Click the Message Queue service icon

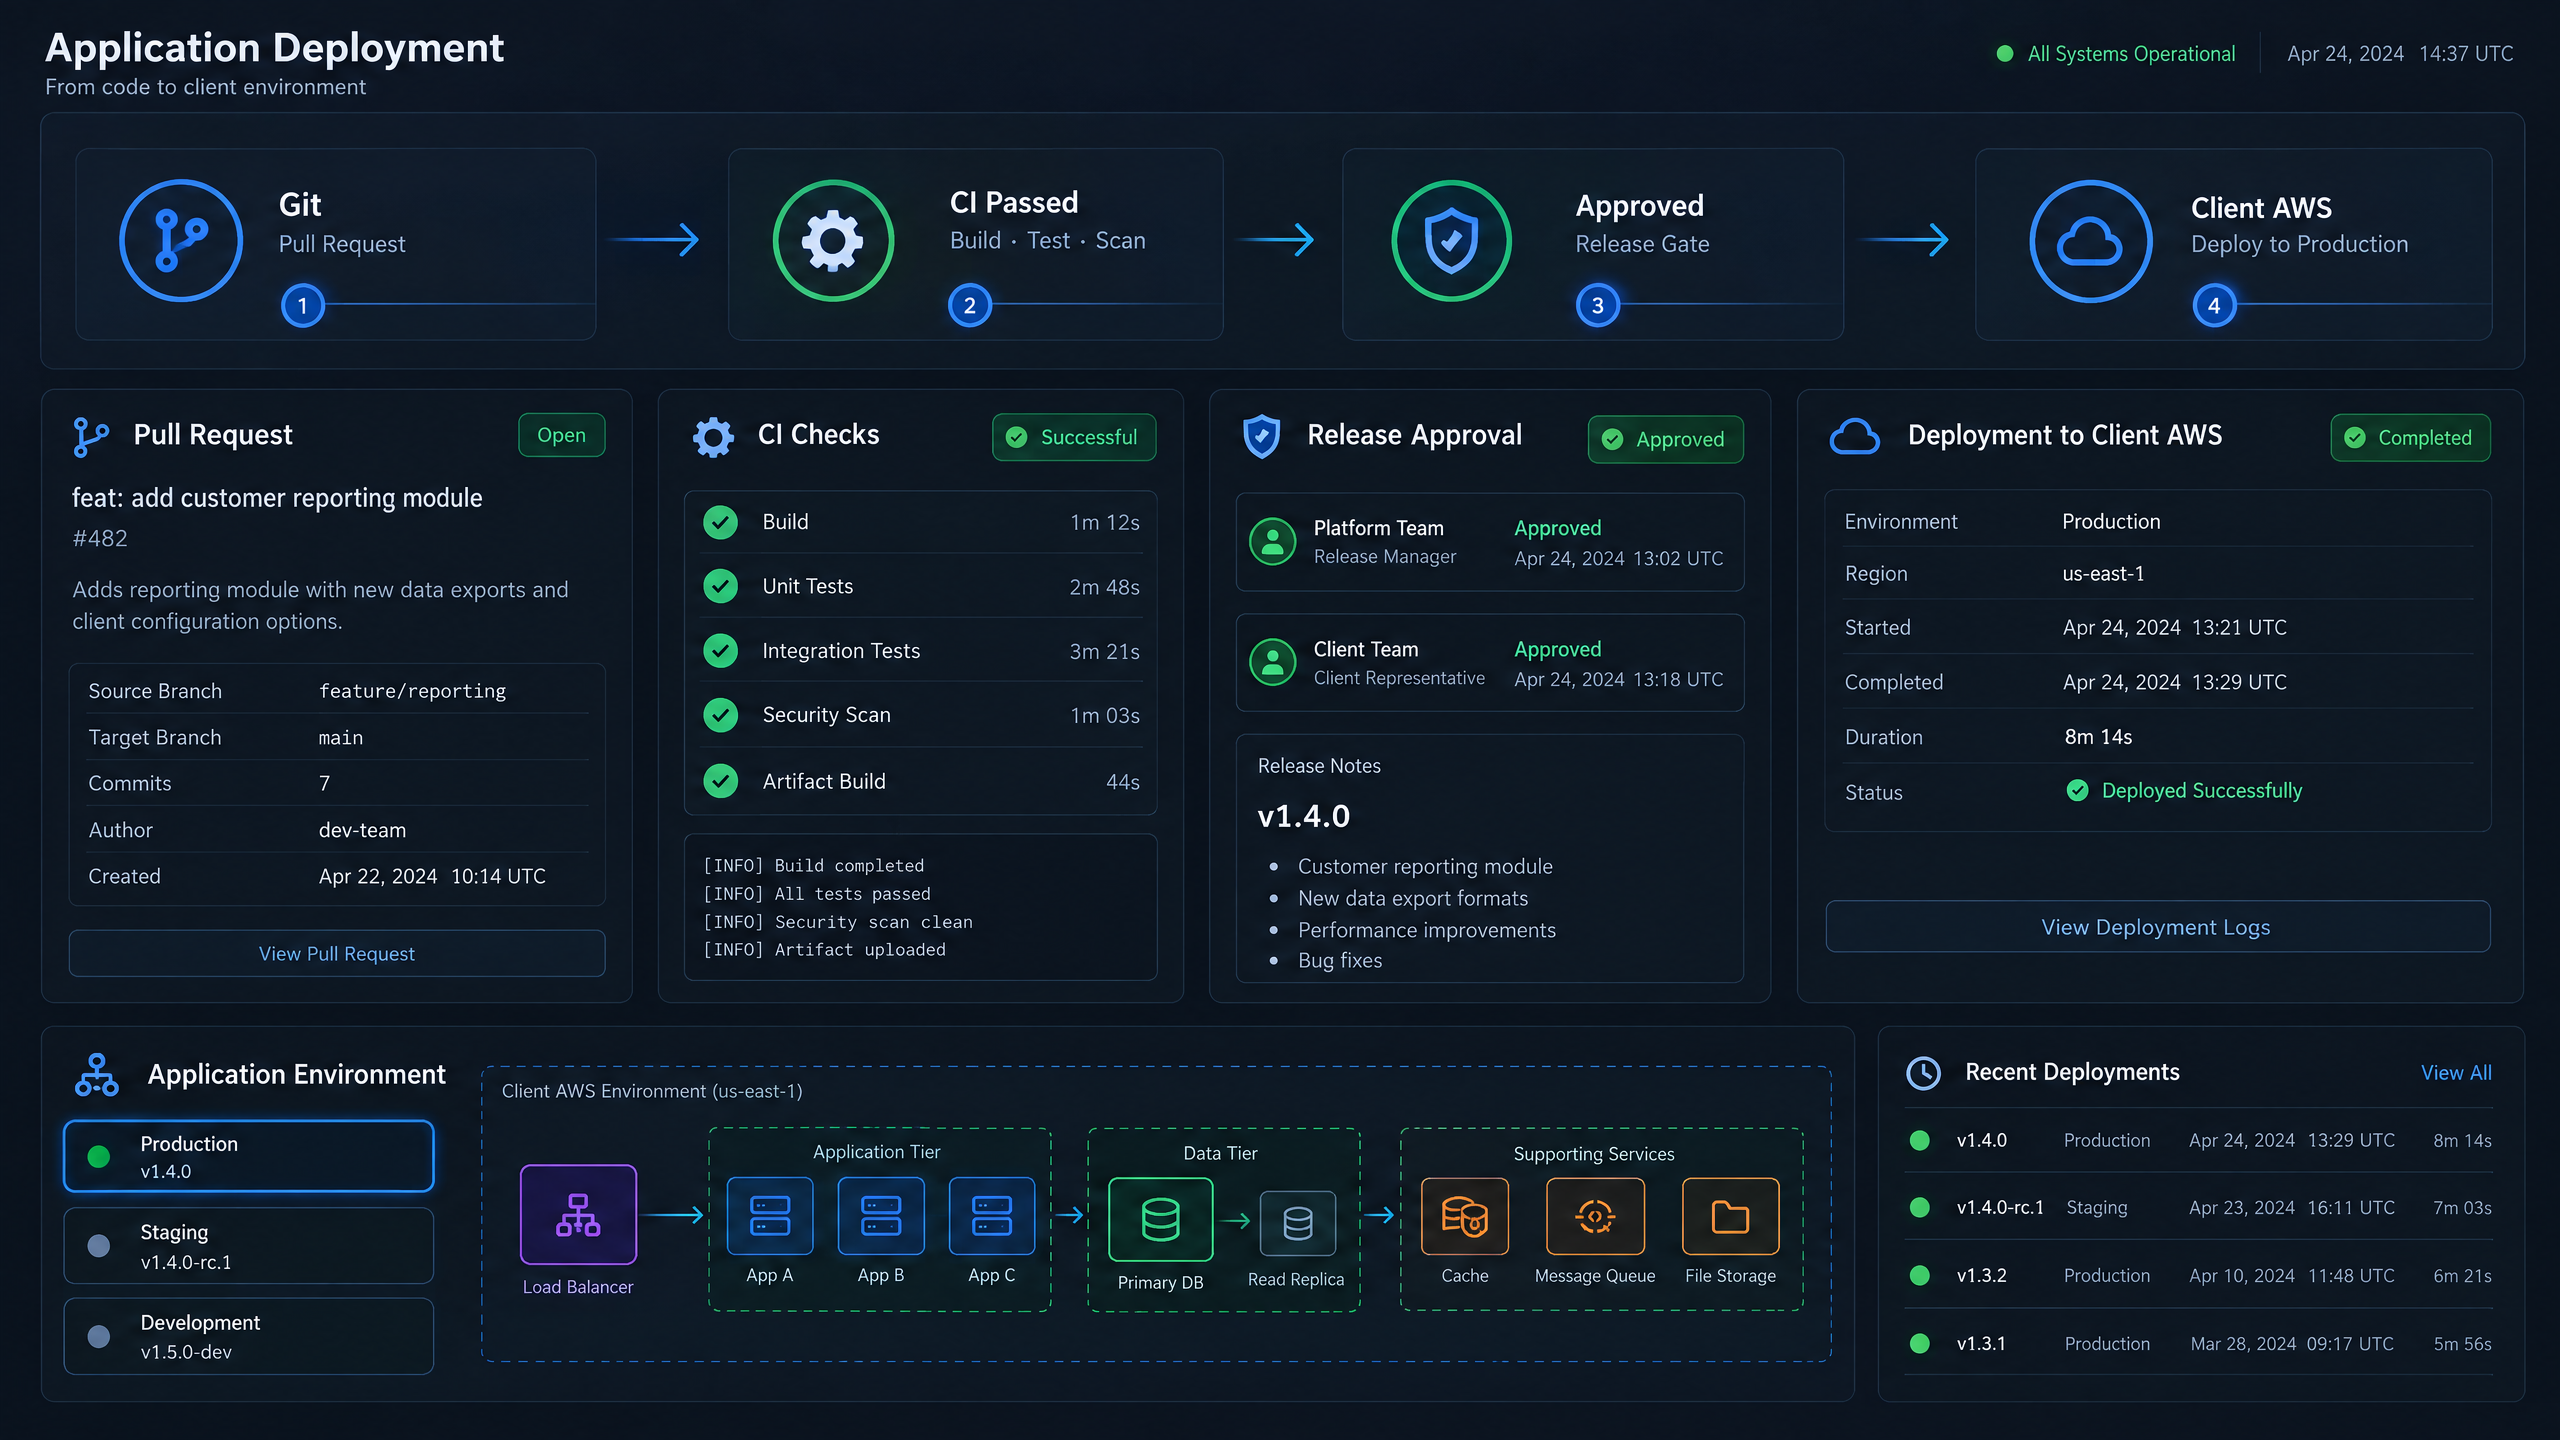[x=1595, y=1216]
